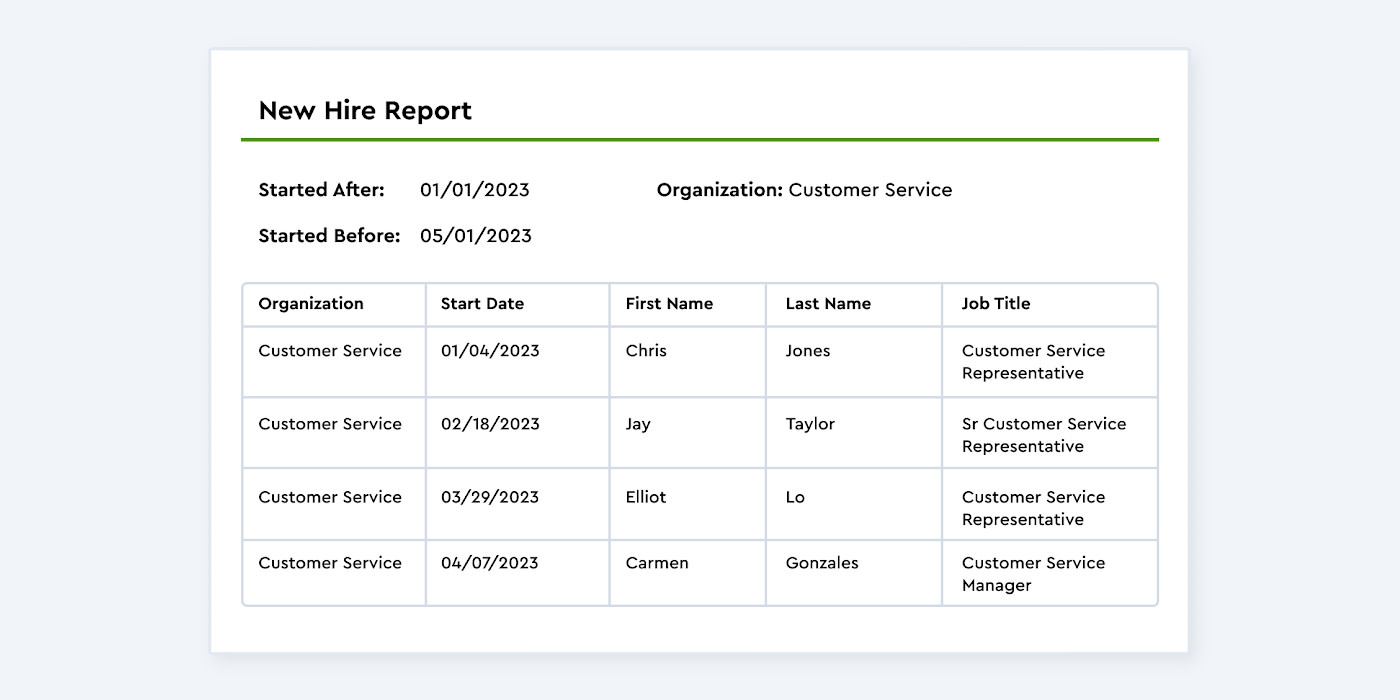Sort by the Organization column header
The height and width of the screenshot is (700, 1400).
point(311,304)
